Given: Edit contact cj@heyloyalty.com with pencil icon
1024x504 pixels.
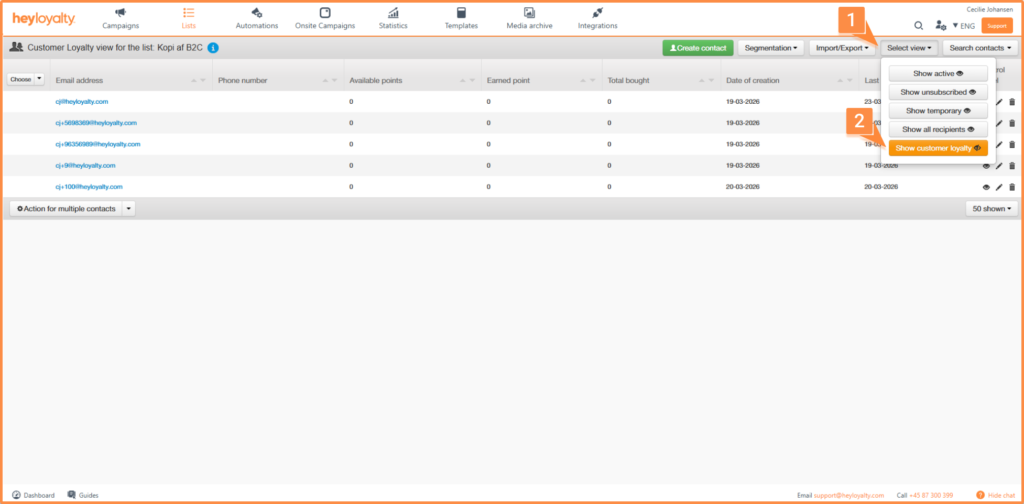Looking at the screenshot, I should (999, 102).
